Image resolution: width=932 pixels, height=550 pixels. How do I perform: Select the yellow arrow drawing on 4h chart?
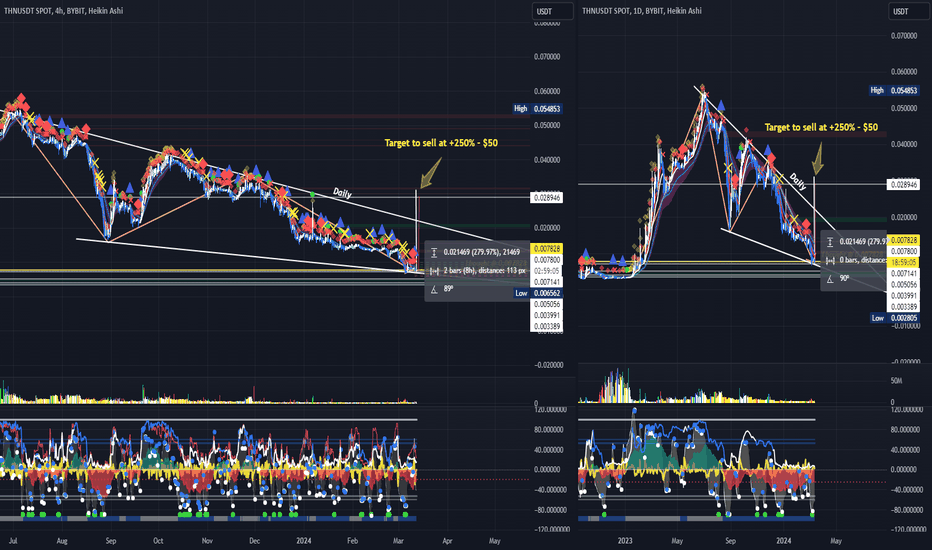pyautogui.click(x=431, y=172)
